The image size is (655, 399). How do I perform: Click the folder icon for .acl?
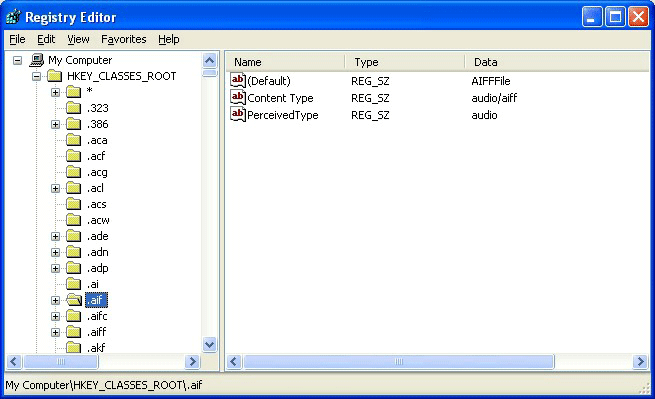click(74, 188)
